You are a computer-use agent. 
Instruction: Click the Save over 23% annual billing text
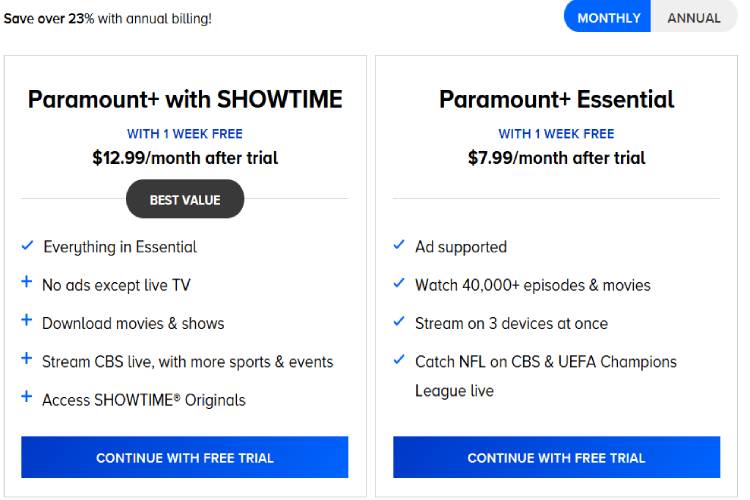tap(108, 18)
